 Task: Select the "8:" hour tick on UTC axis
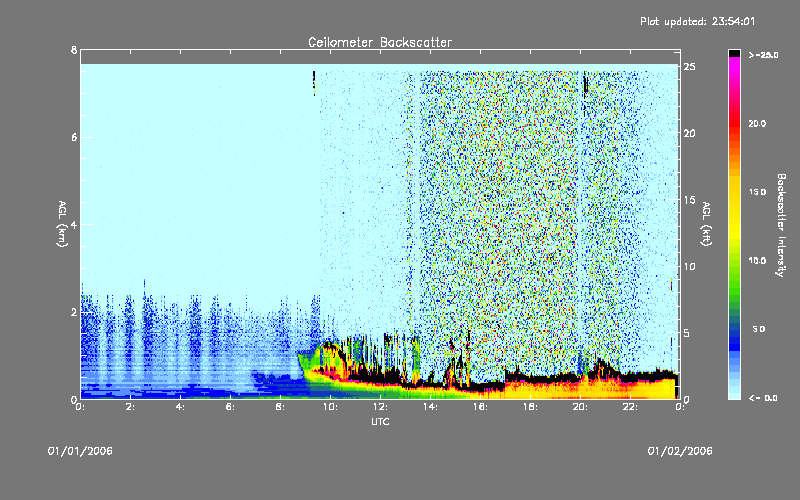[280, 407]
